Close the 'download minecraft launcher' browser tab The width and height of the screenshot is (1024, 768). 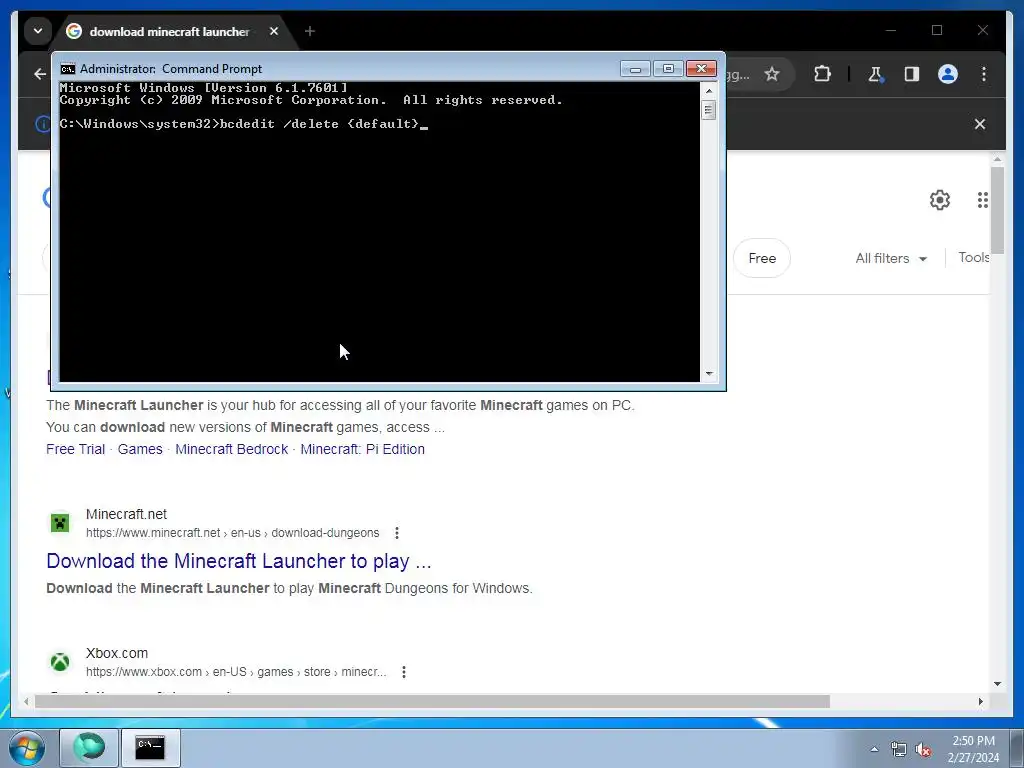click(274, 31)
